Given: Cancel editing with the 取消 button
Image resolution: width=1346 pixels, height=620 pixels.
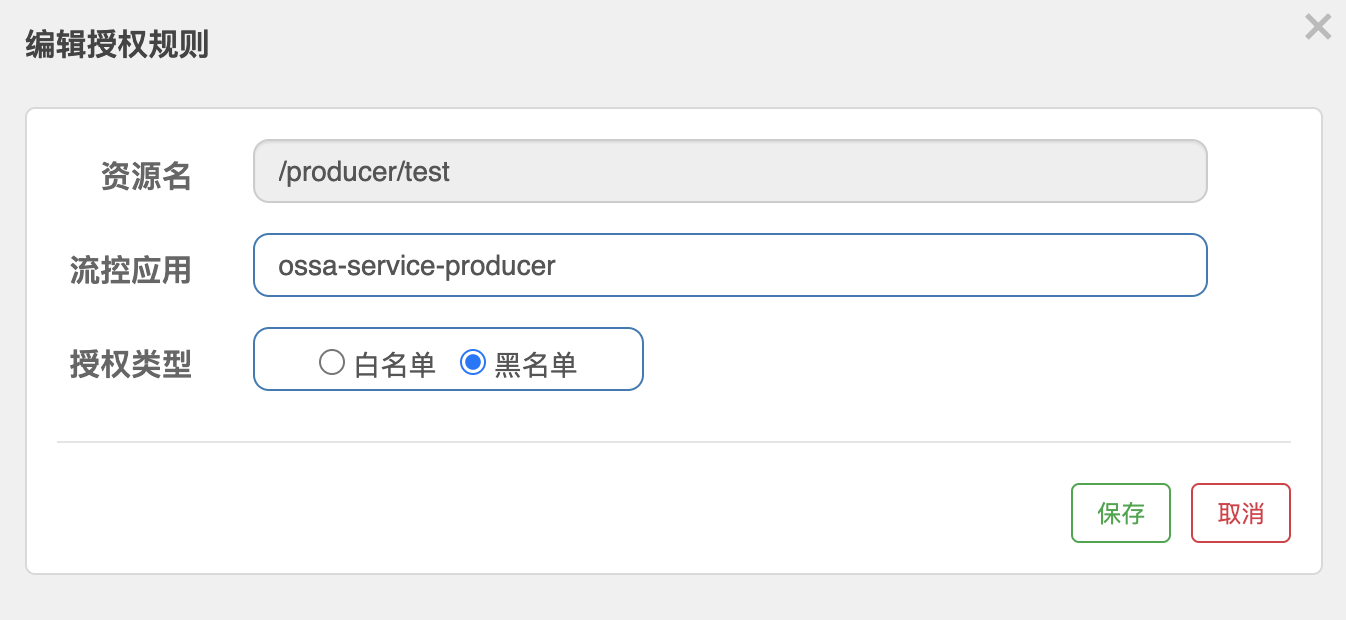Looking at the screenshot, I should point(1241,513).
